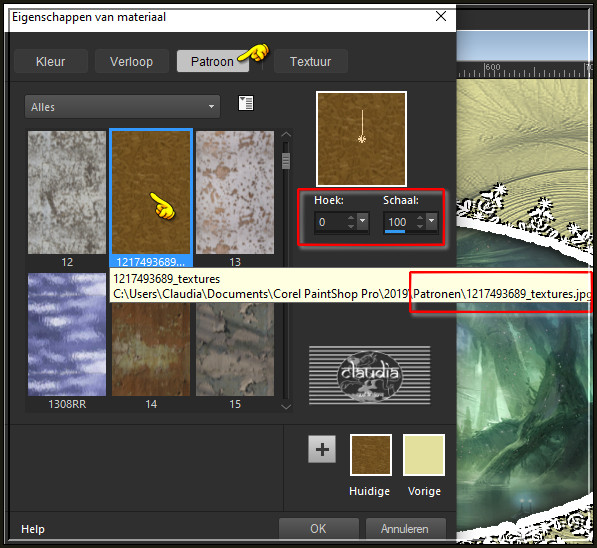Click the scroll up arrow of pattern list
597x548 pixels.
286,135
